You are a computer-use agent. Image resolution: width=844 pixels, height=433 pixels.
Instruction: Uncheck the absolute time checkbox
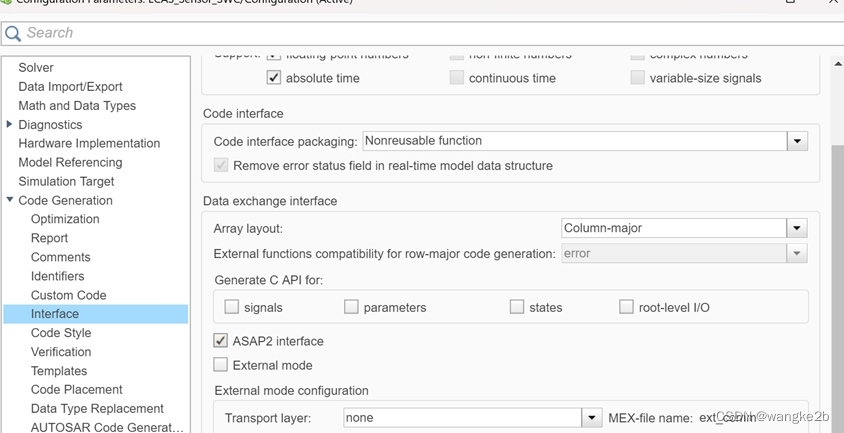274,78
